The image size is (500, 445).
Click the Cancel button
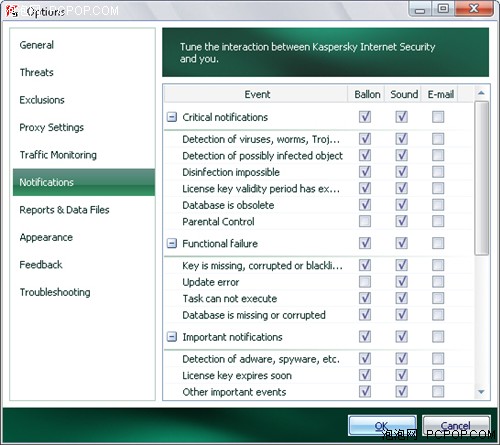pyautogui.click(x=456, y=426)
